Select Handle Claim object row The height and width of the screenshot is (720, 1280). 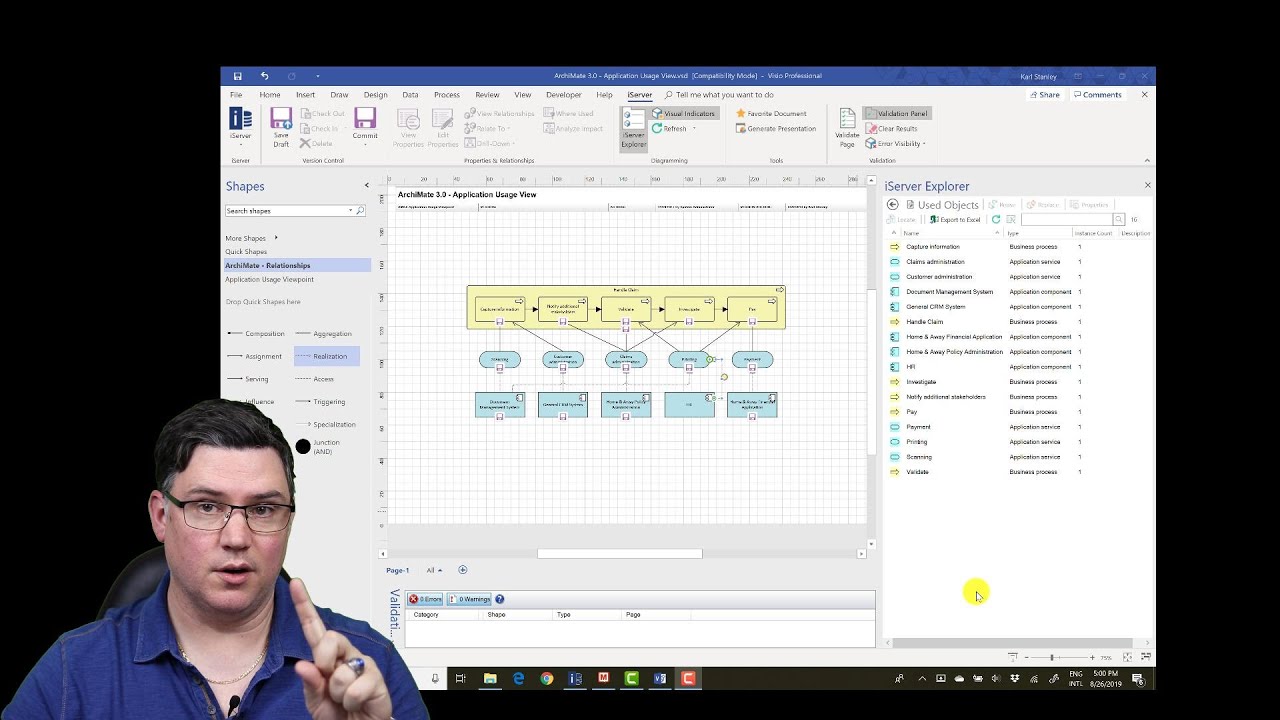coord(1018,322)
